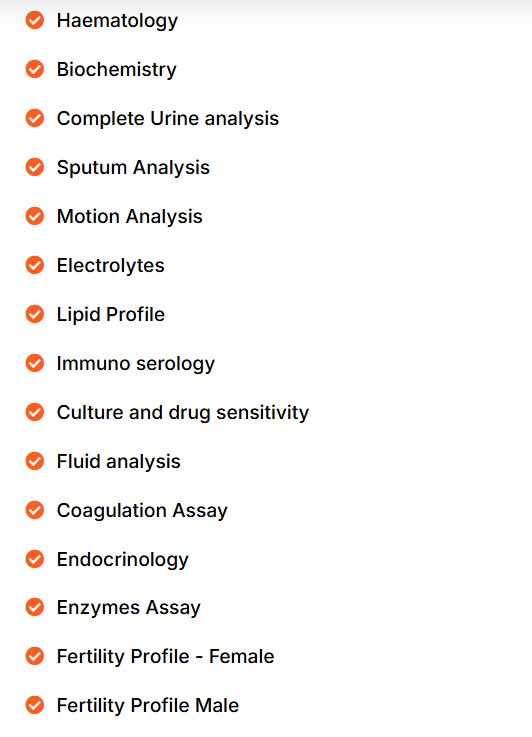Click the check icon beside Enzymes Assay
Screen dimensions: 532x737
(35, 607)
